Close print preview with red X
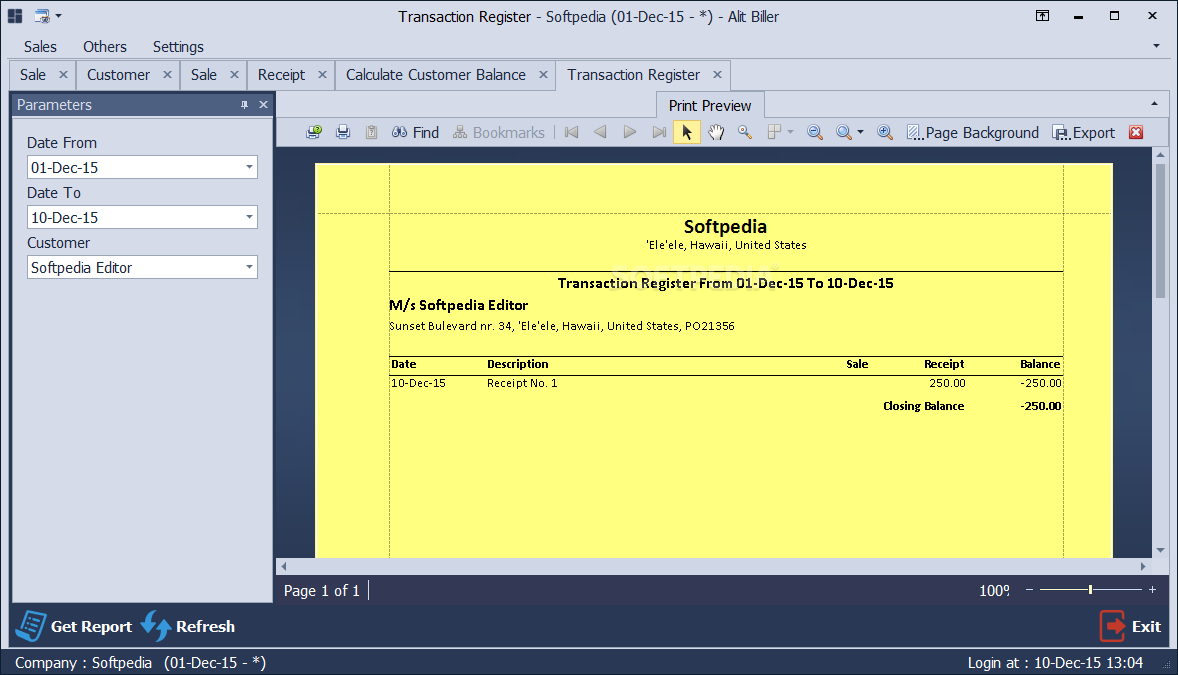 [1136, 132]
